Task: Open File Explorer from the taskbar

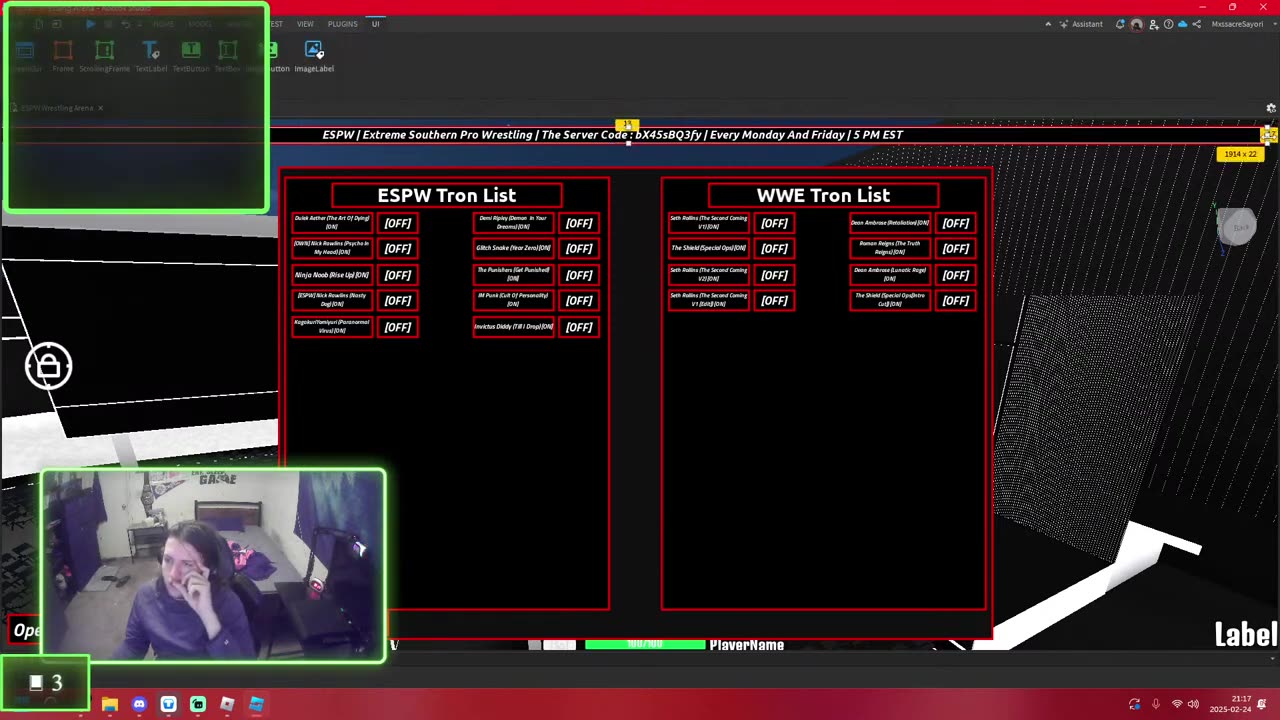Action: (x=110, y=704)
